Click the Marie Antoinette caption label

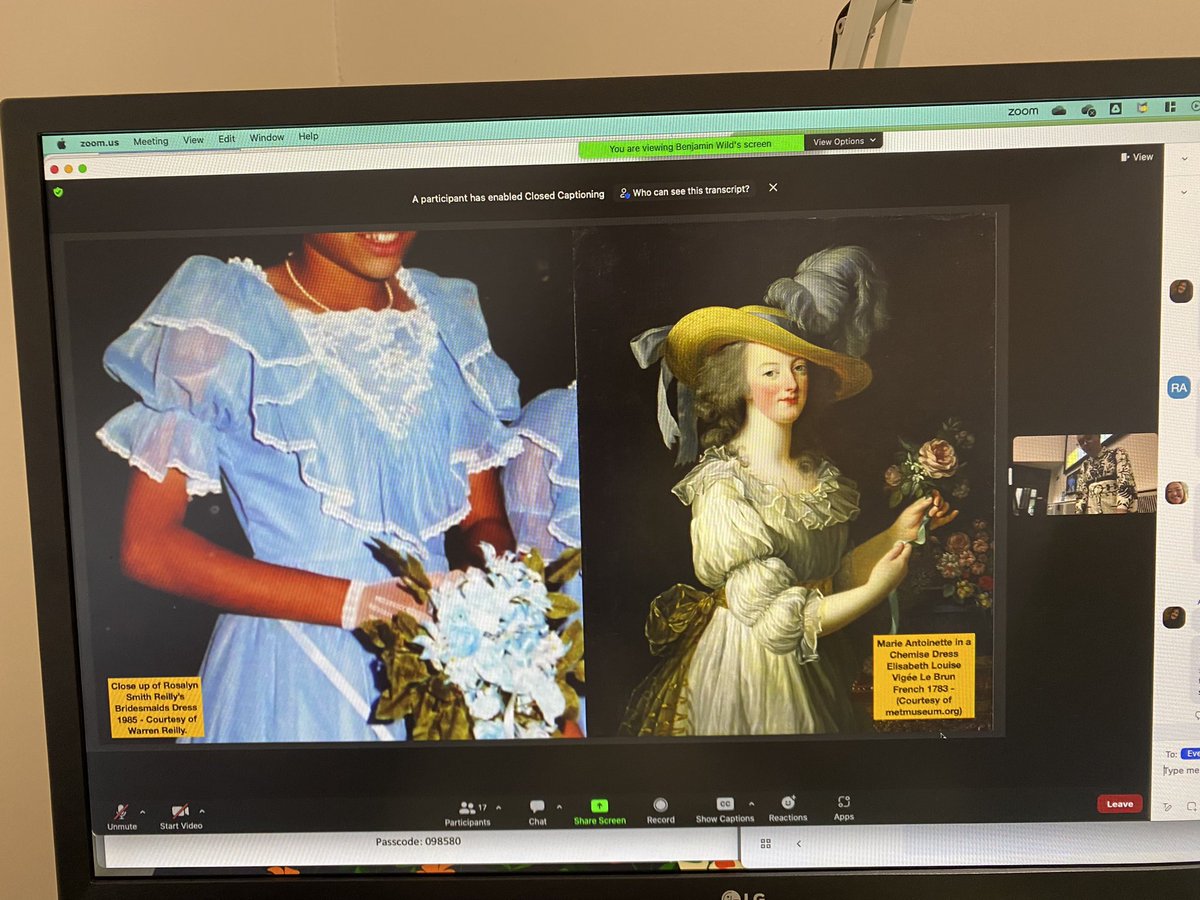tap(923, 676)
